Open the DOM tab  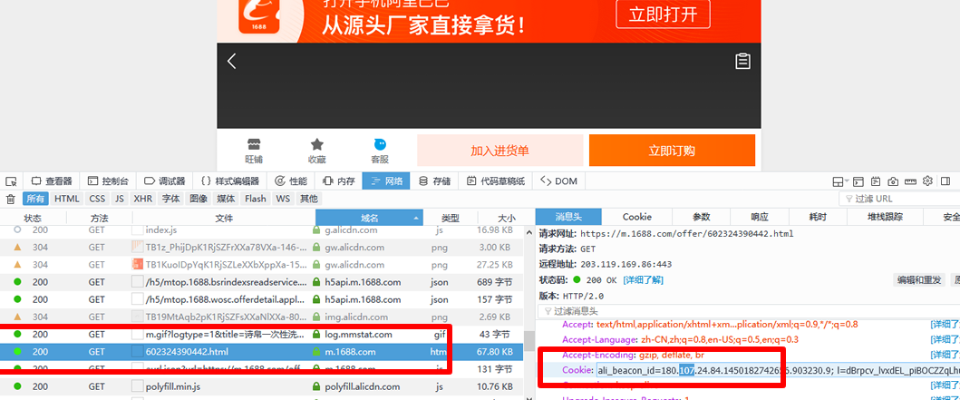560,181
